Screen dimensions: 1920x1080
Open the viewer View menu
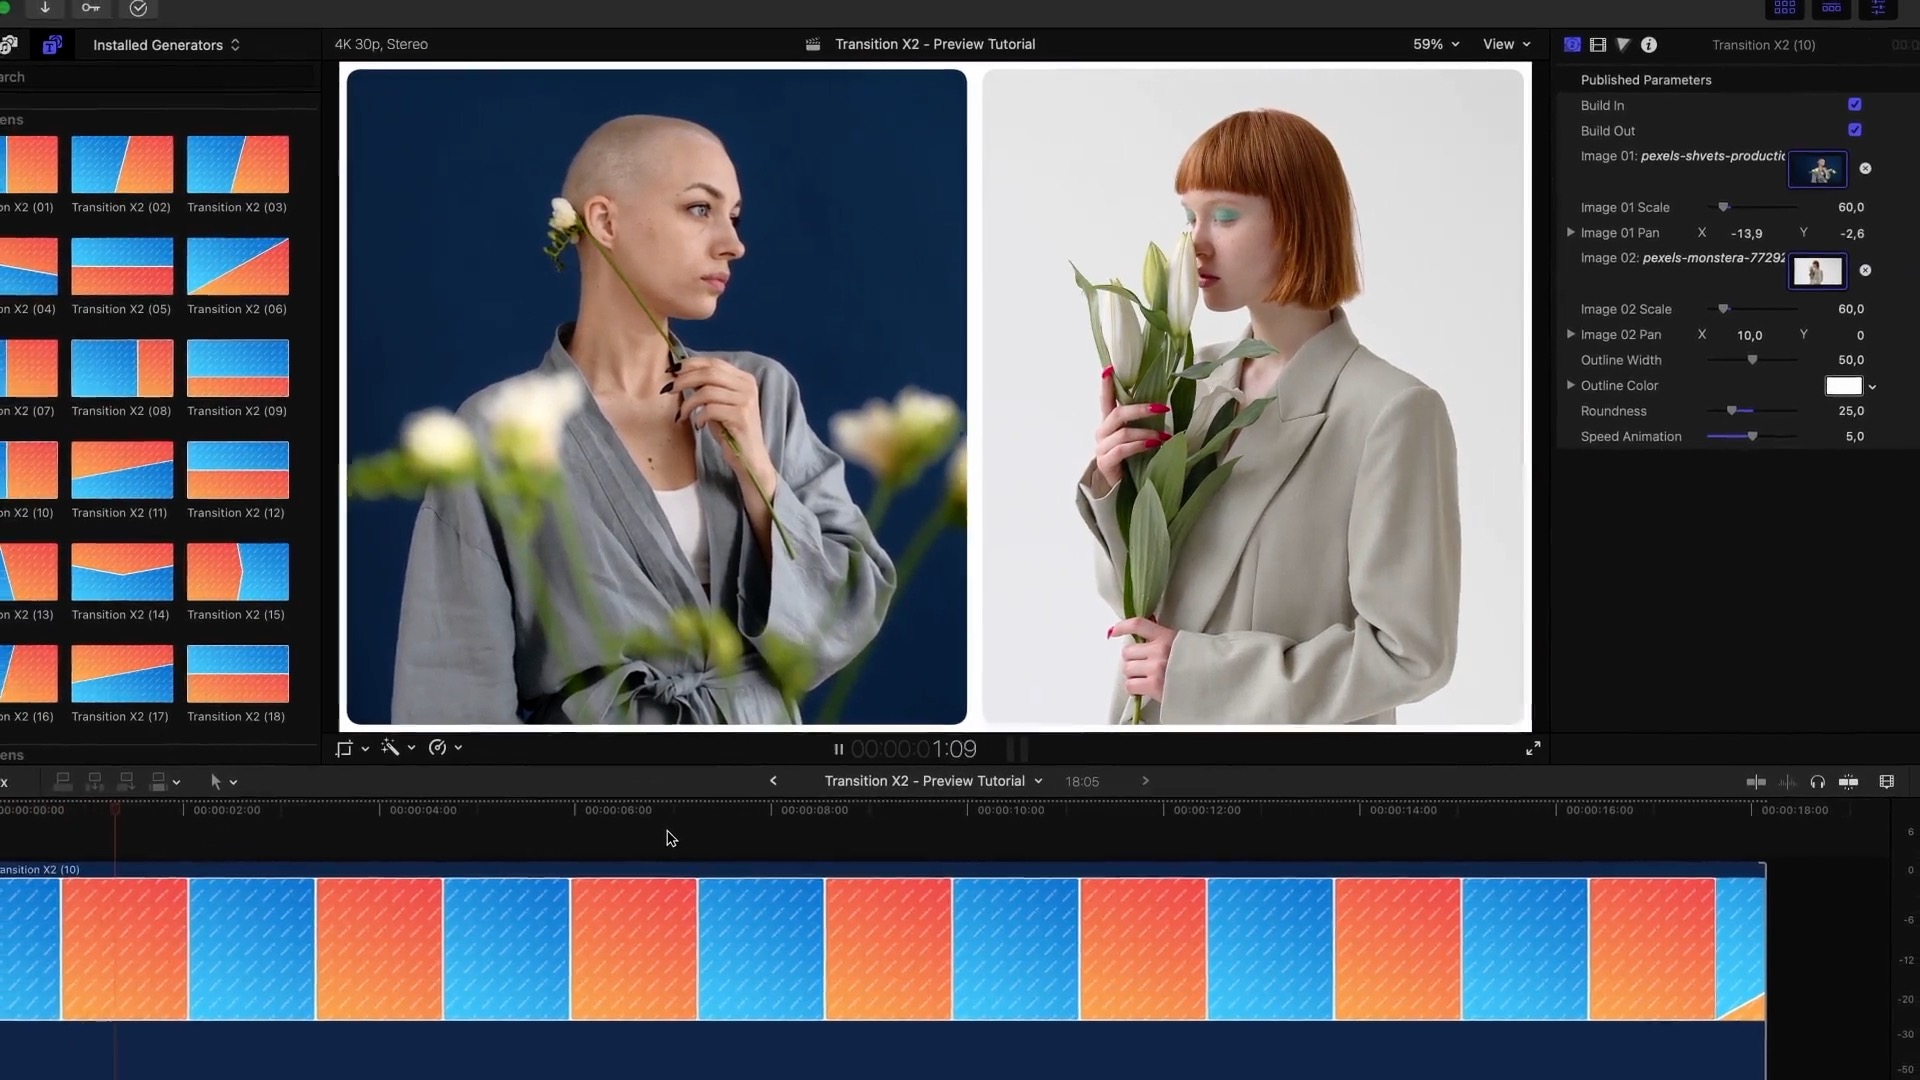coord(1506,44)
